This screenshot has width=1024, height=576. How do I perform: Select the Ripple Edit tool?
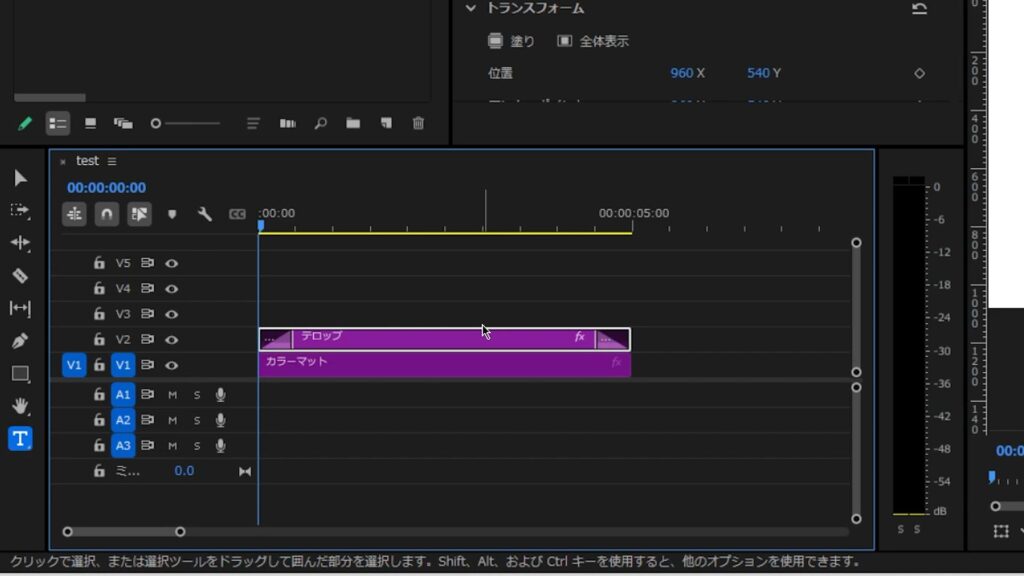point(20,243)
